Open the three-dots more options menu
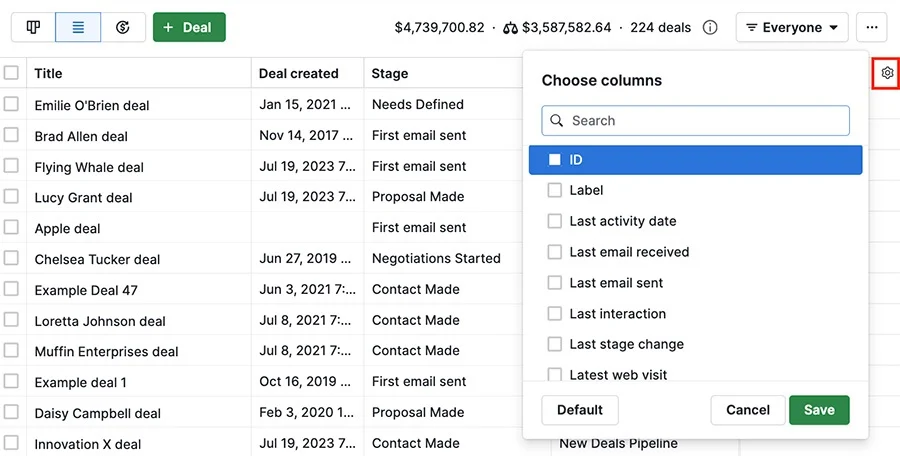Screen dimensions: 900x456 pos(872,27)
